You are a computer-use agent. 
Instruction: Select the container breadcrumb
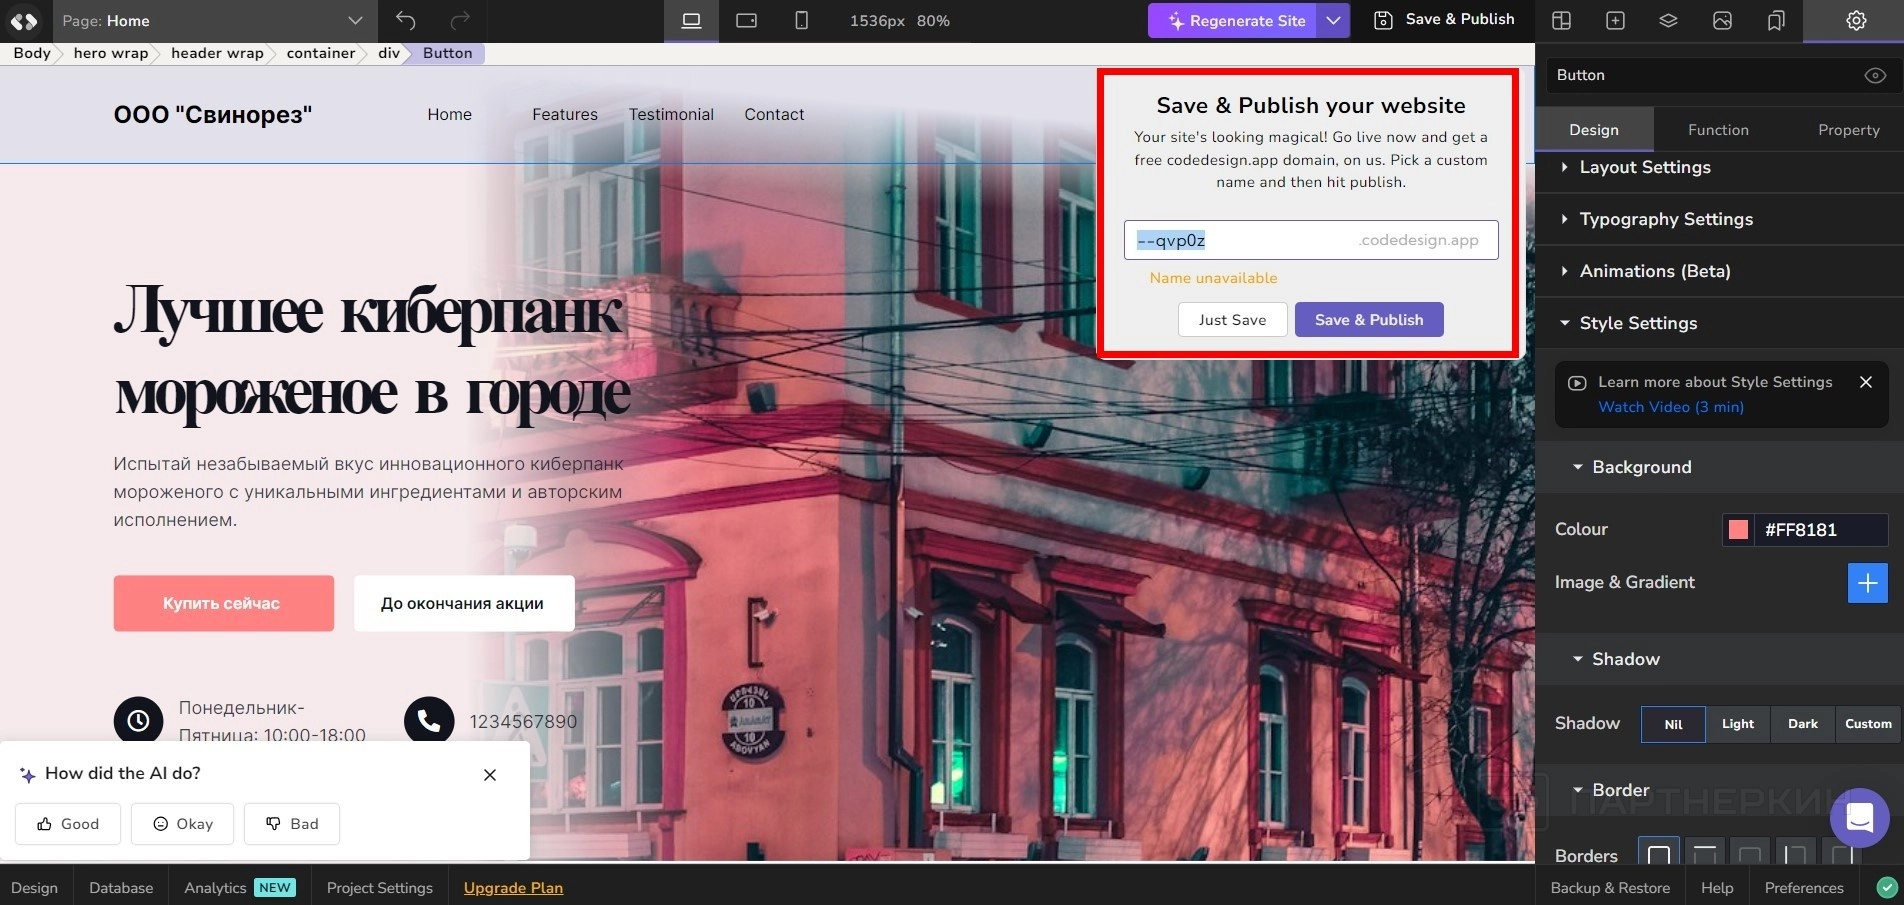(321, 53)
